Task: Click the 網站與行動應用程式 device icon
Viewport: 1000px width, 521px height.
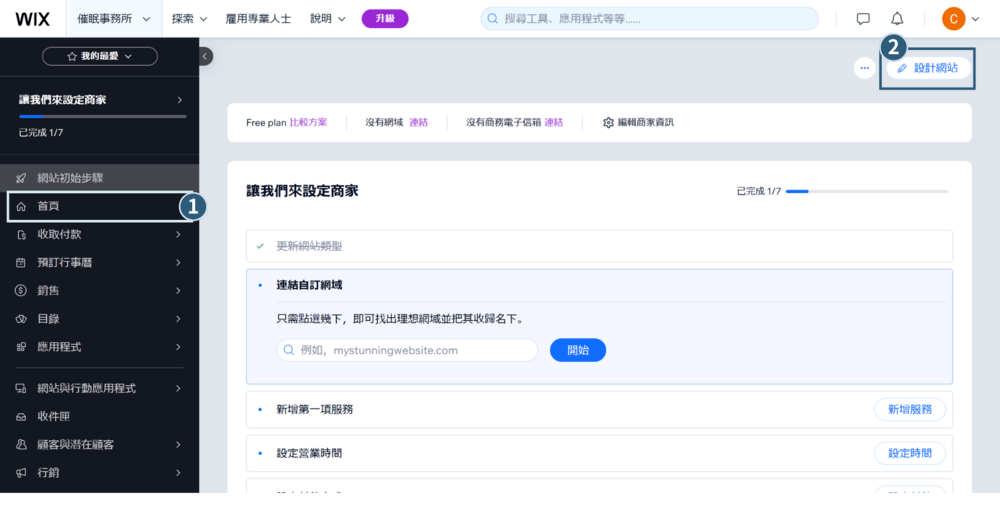Action: click(21, 388)
